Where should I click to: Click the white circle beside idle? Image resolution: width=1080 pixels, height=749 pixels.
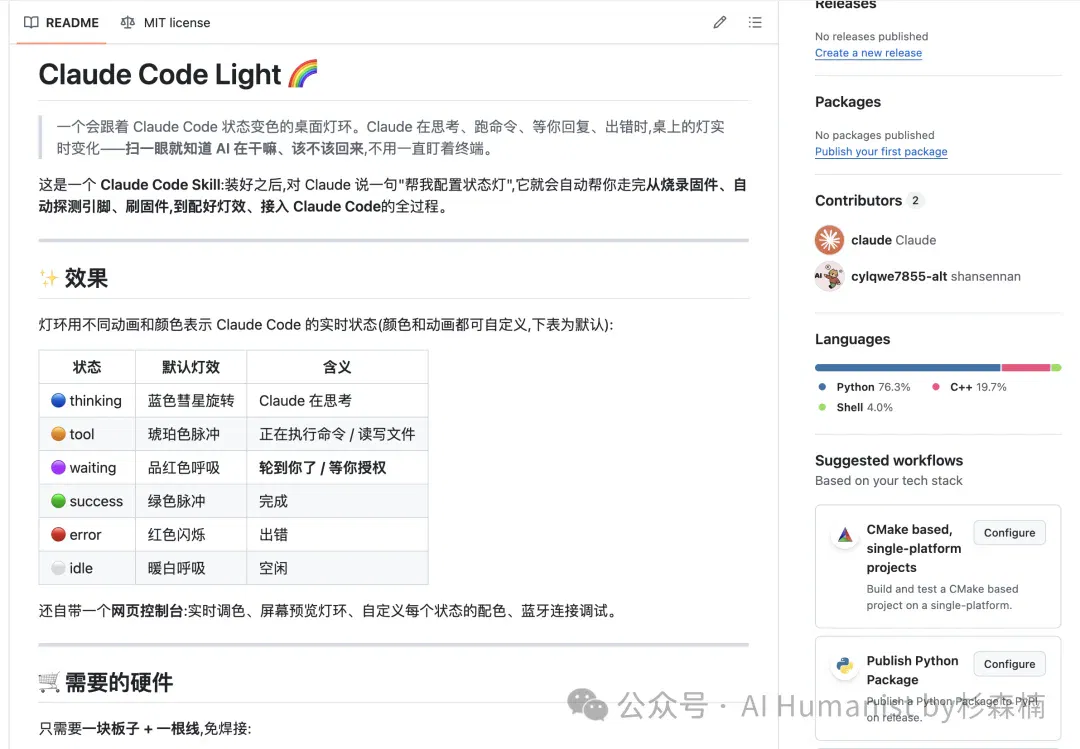(x=59, y=568)
